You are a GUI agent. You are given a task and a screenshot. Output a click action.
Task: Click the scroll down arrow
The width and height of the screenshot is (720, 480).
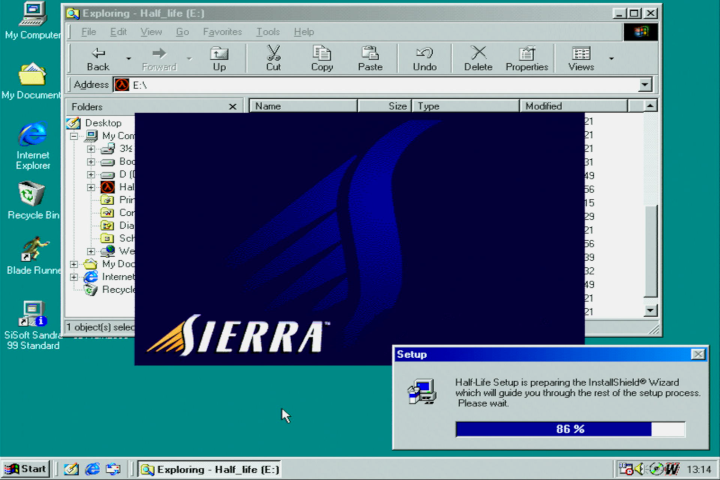(650, 311)
